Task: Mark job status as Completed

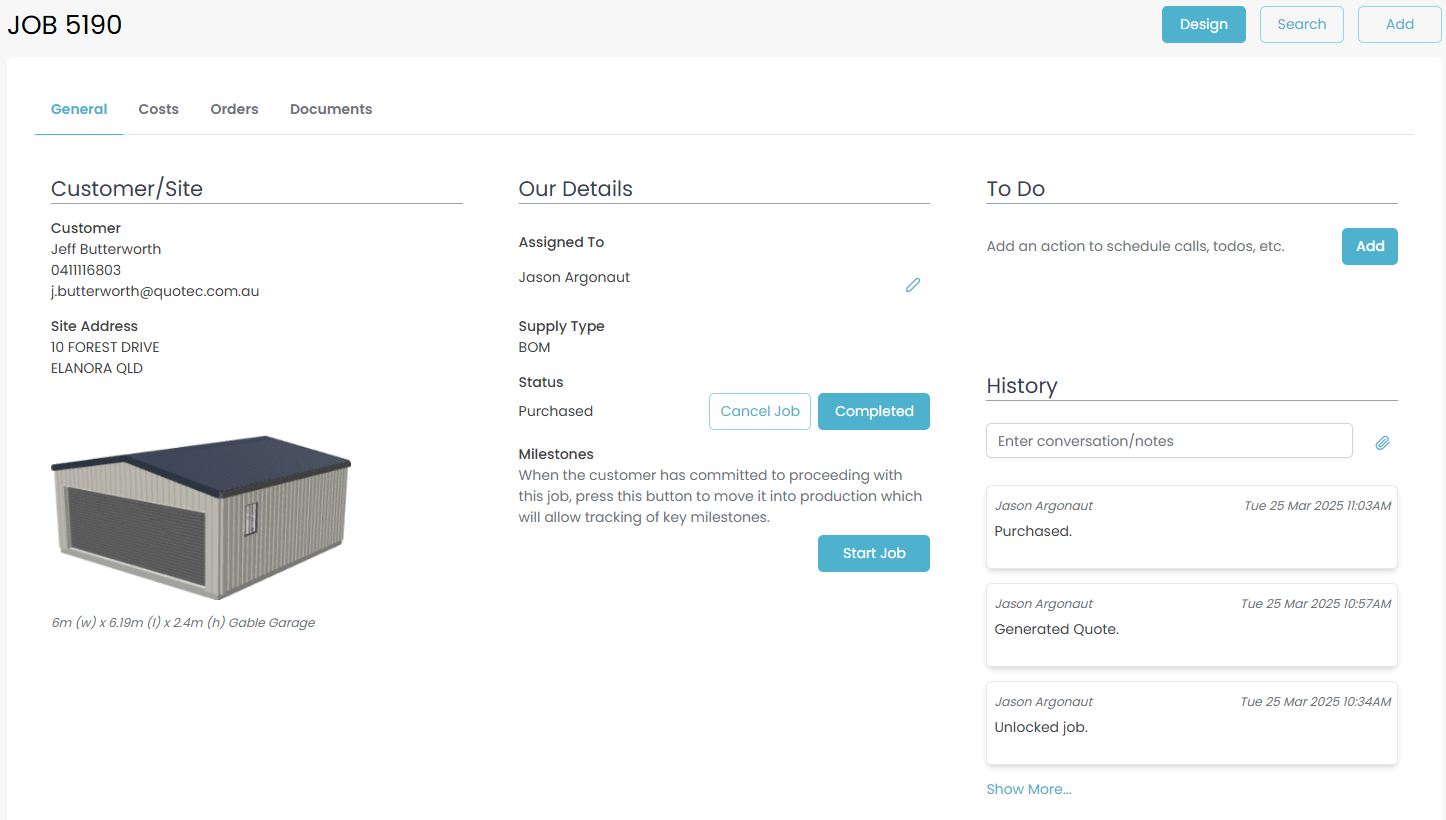Action: coord(873,411)
